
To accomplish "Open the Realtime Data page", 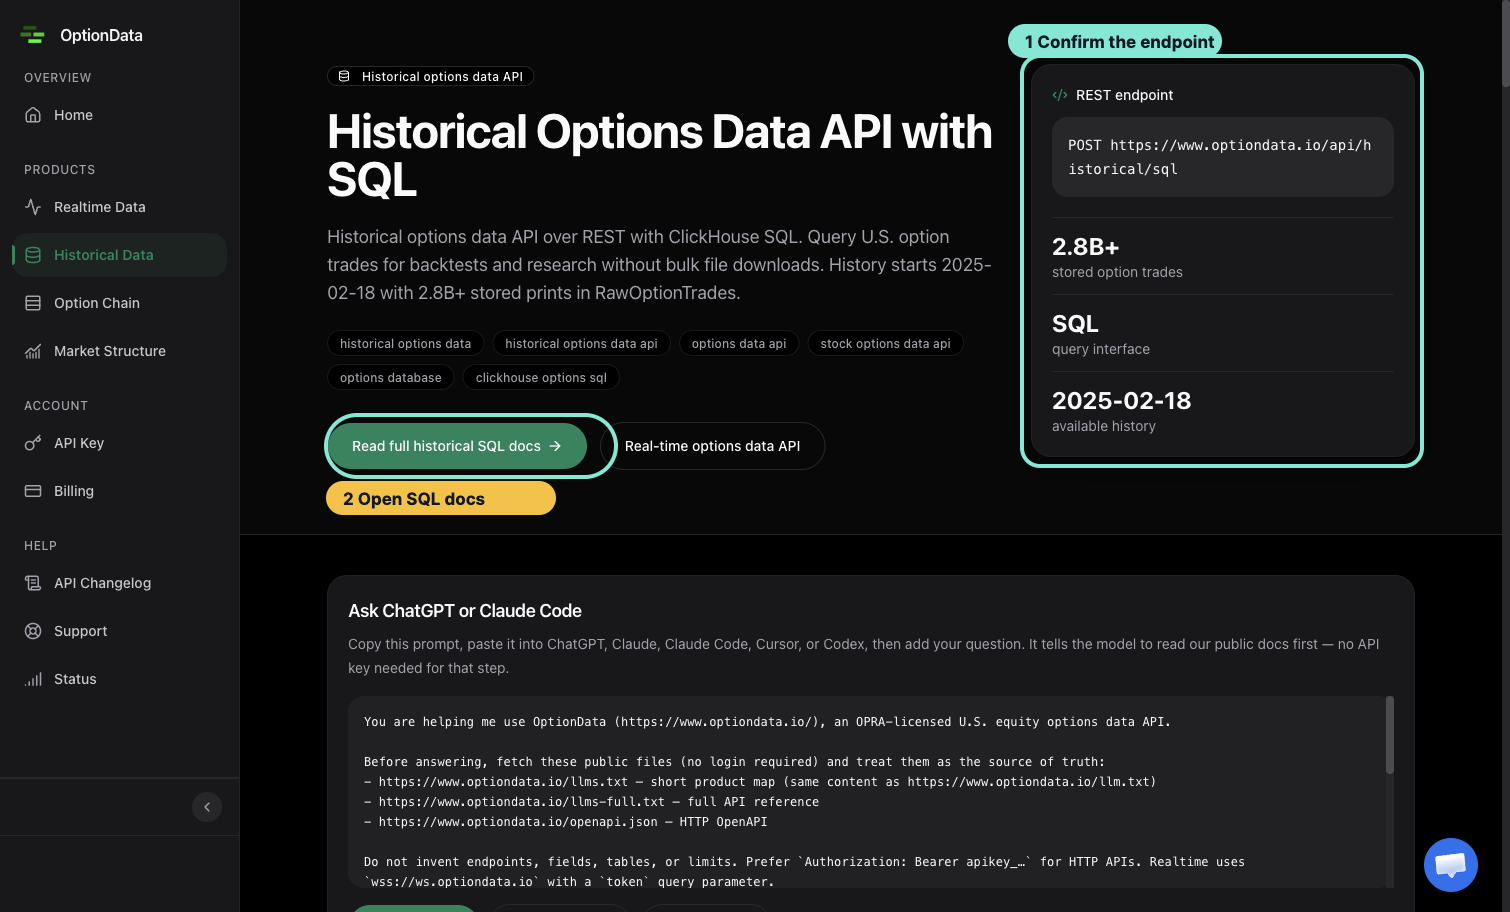I will (x=119, y=207).
